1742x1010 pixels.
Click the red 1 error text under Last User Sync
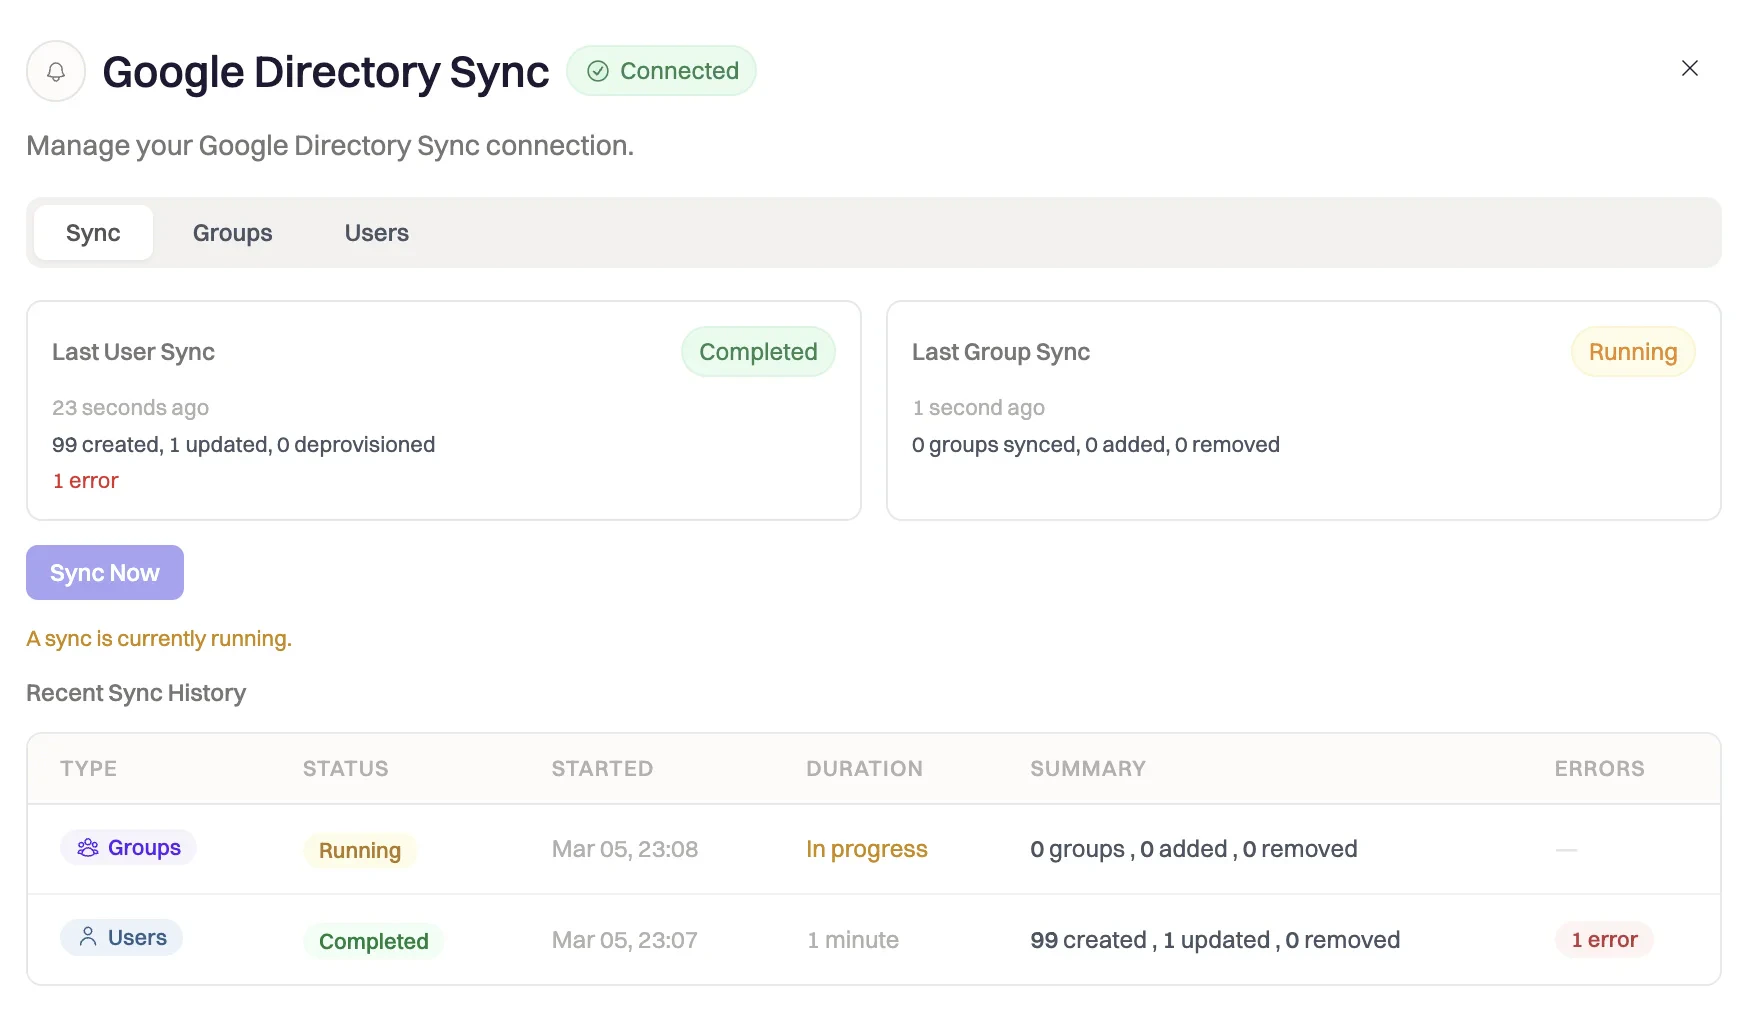(85, 480)
